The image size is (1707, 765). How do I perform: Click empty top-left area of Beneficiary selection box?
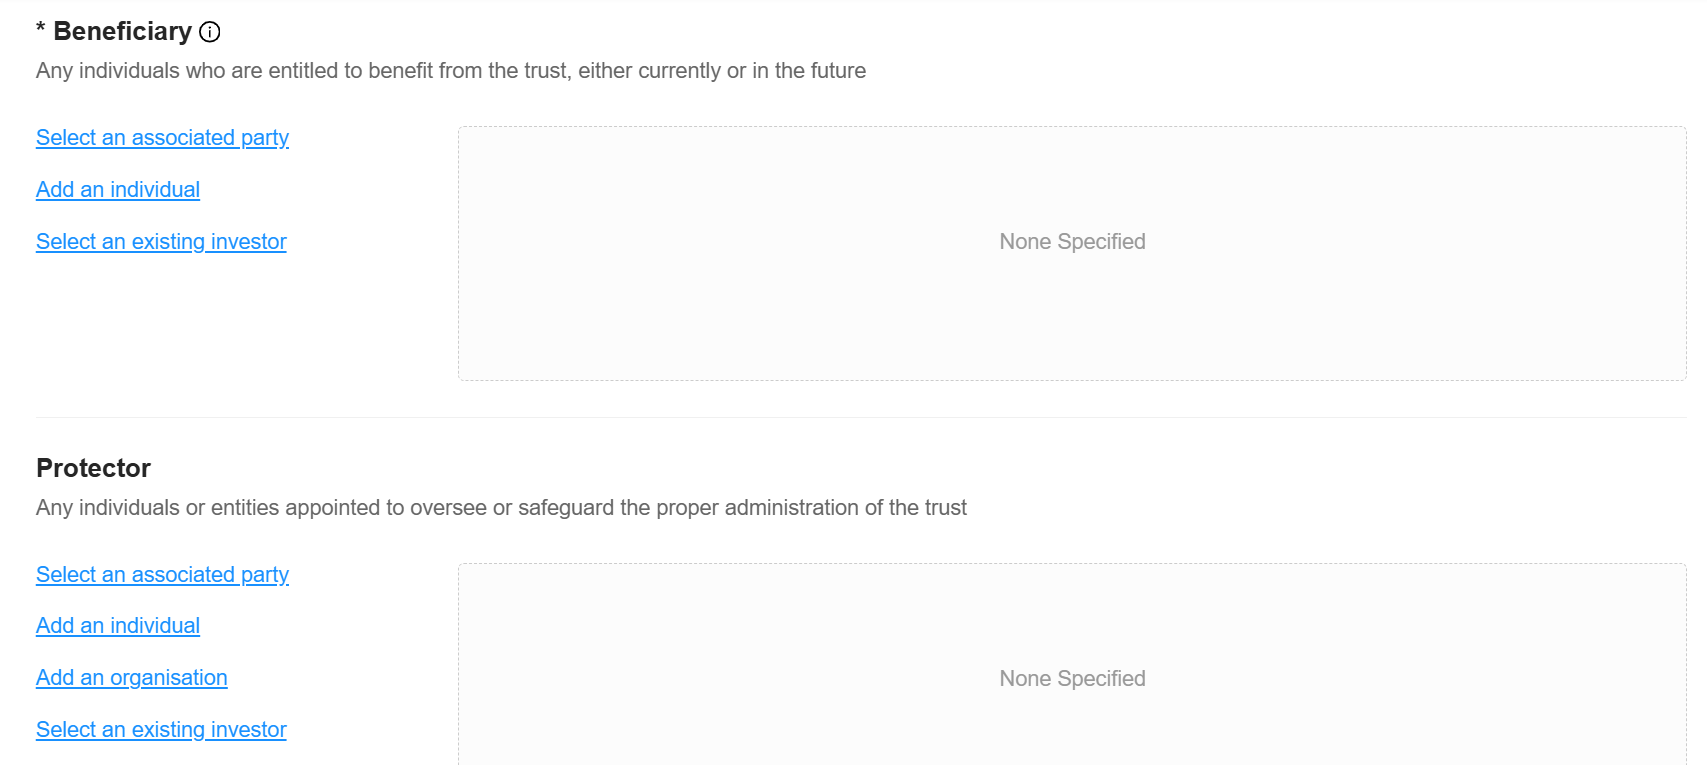point(520,160)
